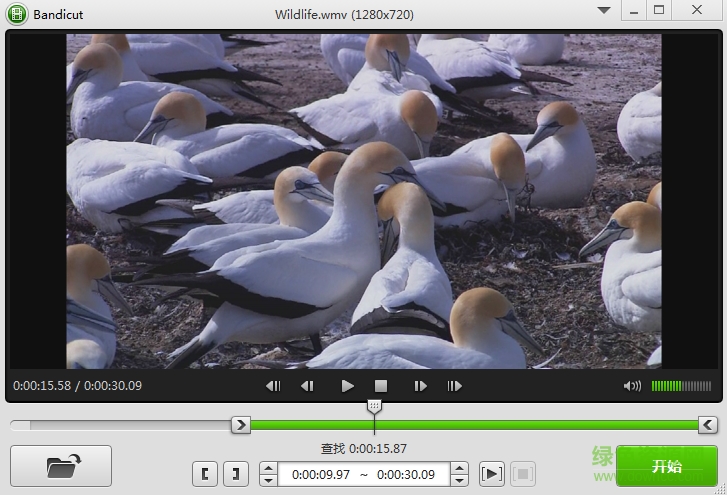Viewport: 727px width, 495px height.
Task: Open a video file with the folder button
Action: [x=61, y=466]
